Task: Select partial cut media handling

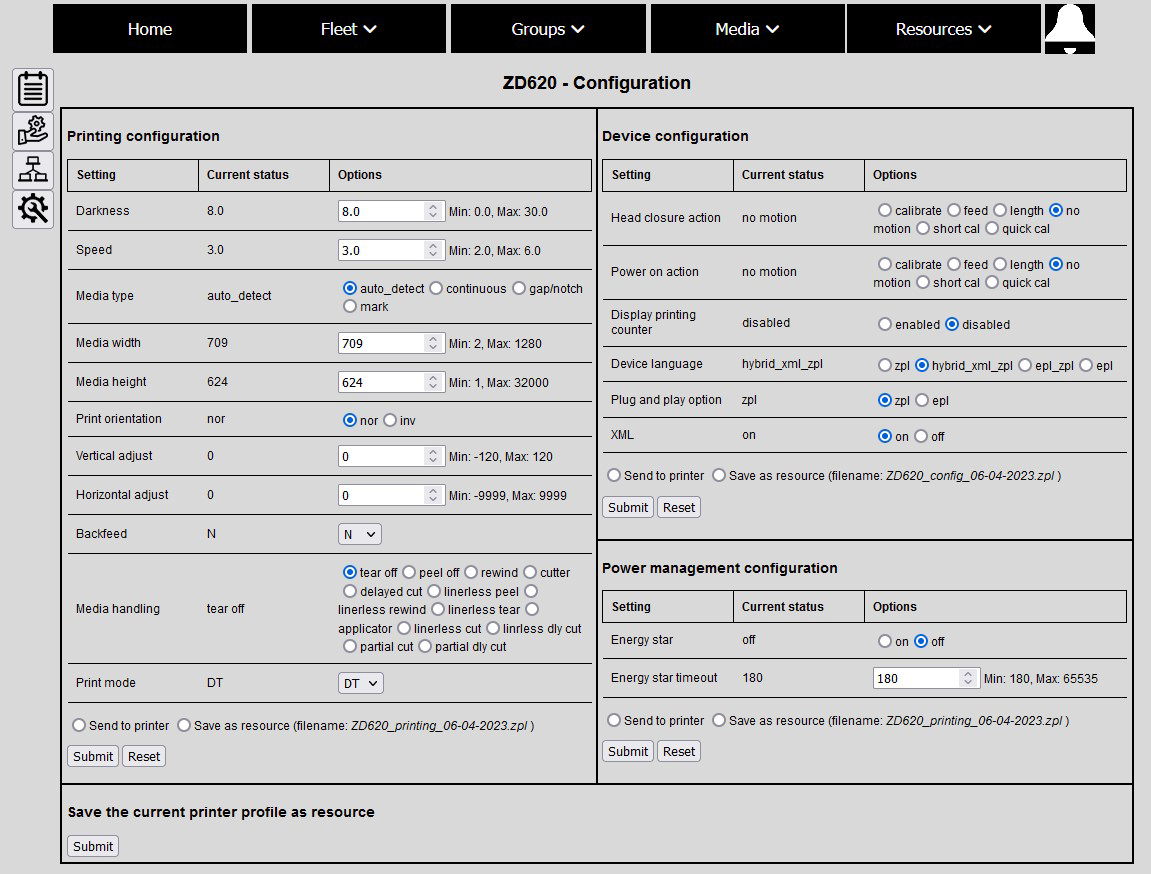Action: tap(350, 646)
